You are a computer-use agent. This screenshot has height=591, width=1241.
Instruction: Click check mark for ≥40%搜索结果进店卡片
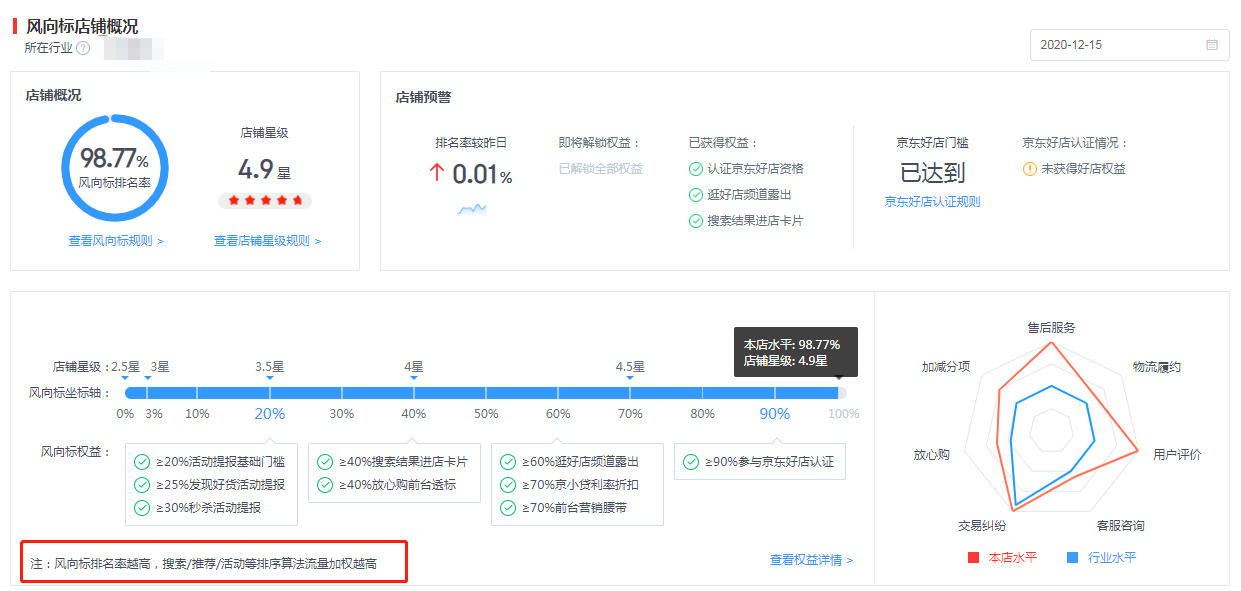coord(325,462)
